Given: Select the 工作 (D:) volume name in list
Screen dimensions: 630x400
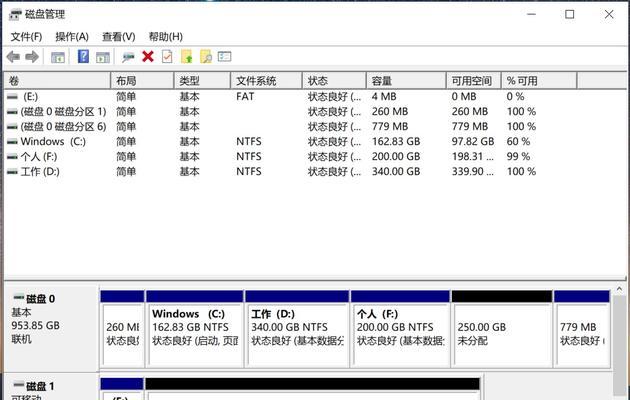Looking at the screenshot, I should click(x=40, y=172).
